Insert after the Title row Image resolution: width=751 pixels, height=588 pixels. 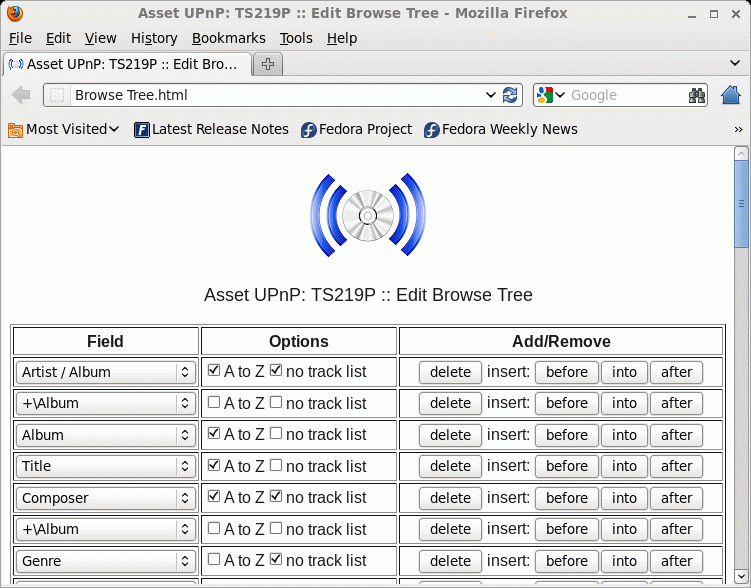(x=676, y=466)
